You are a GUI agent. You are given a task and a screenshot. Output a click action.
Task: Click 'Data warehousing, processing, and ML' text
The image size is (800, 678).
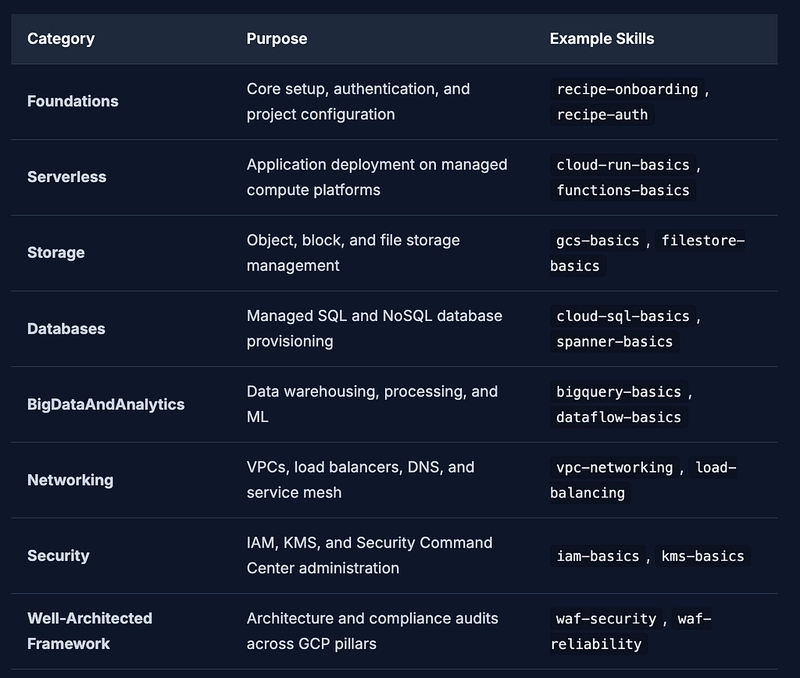tap(372, 404)
